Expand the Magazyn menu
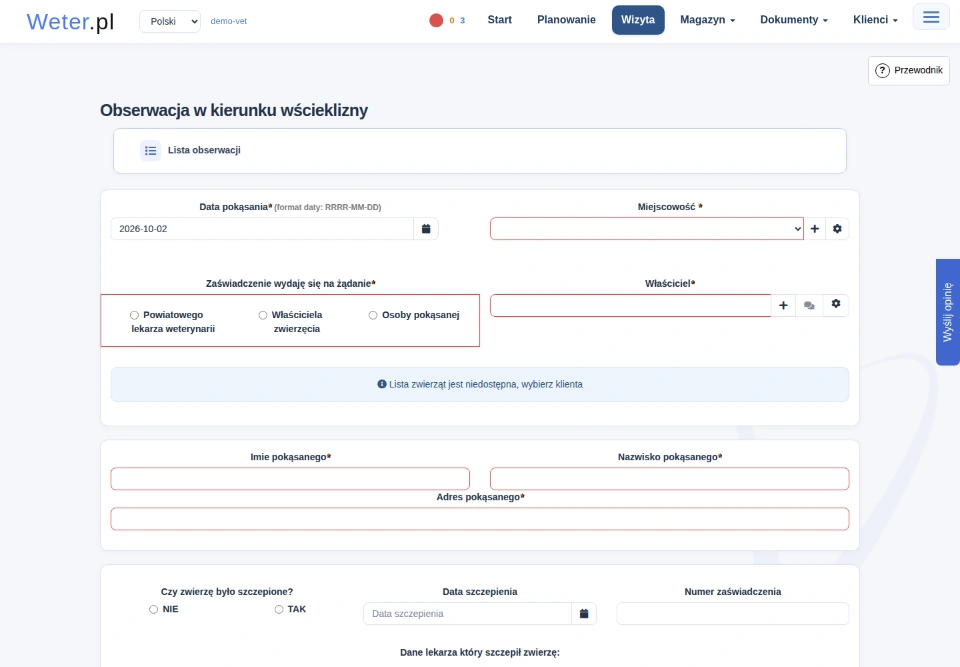This screenshot has height=667, width=960. tap(707, 20)
